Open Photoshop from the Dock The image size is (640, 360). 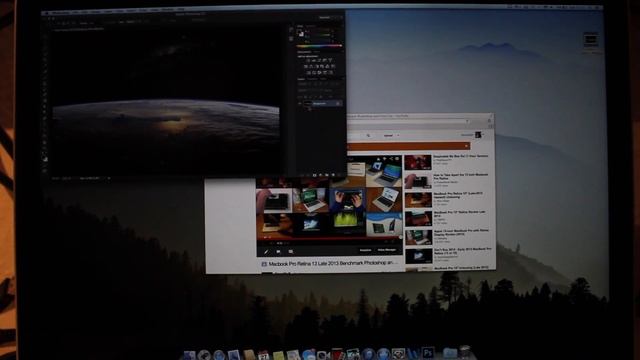pos(428,353)
